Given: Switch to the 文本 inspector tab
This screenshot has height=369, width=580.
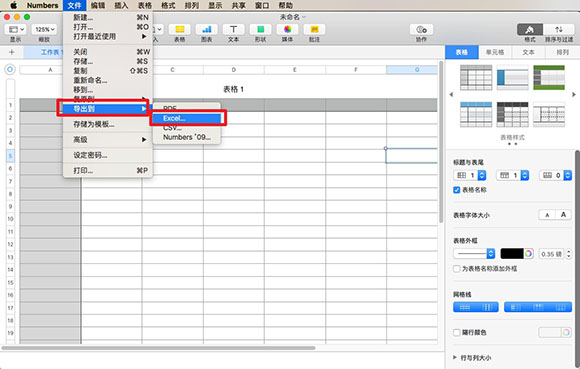Looking at the screenshot, I should coord(528,53).
